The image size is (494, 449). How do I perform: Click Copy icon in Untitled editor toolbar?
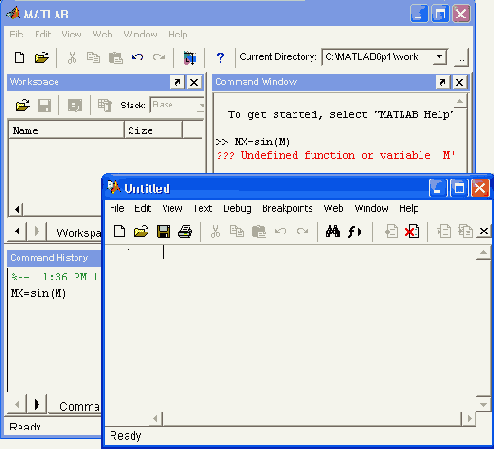tap(237, 231)
